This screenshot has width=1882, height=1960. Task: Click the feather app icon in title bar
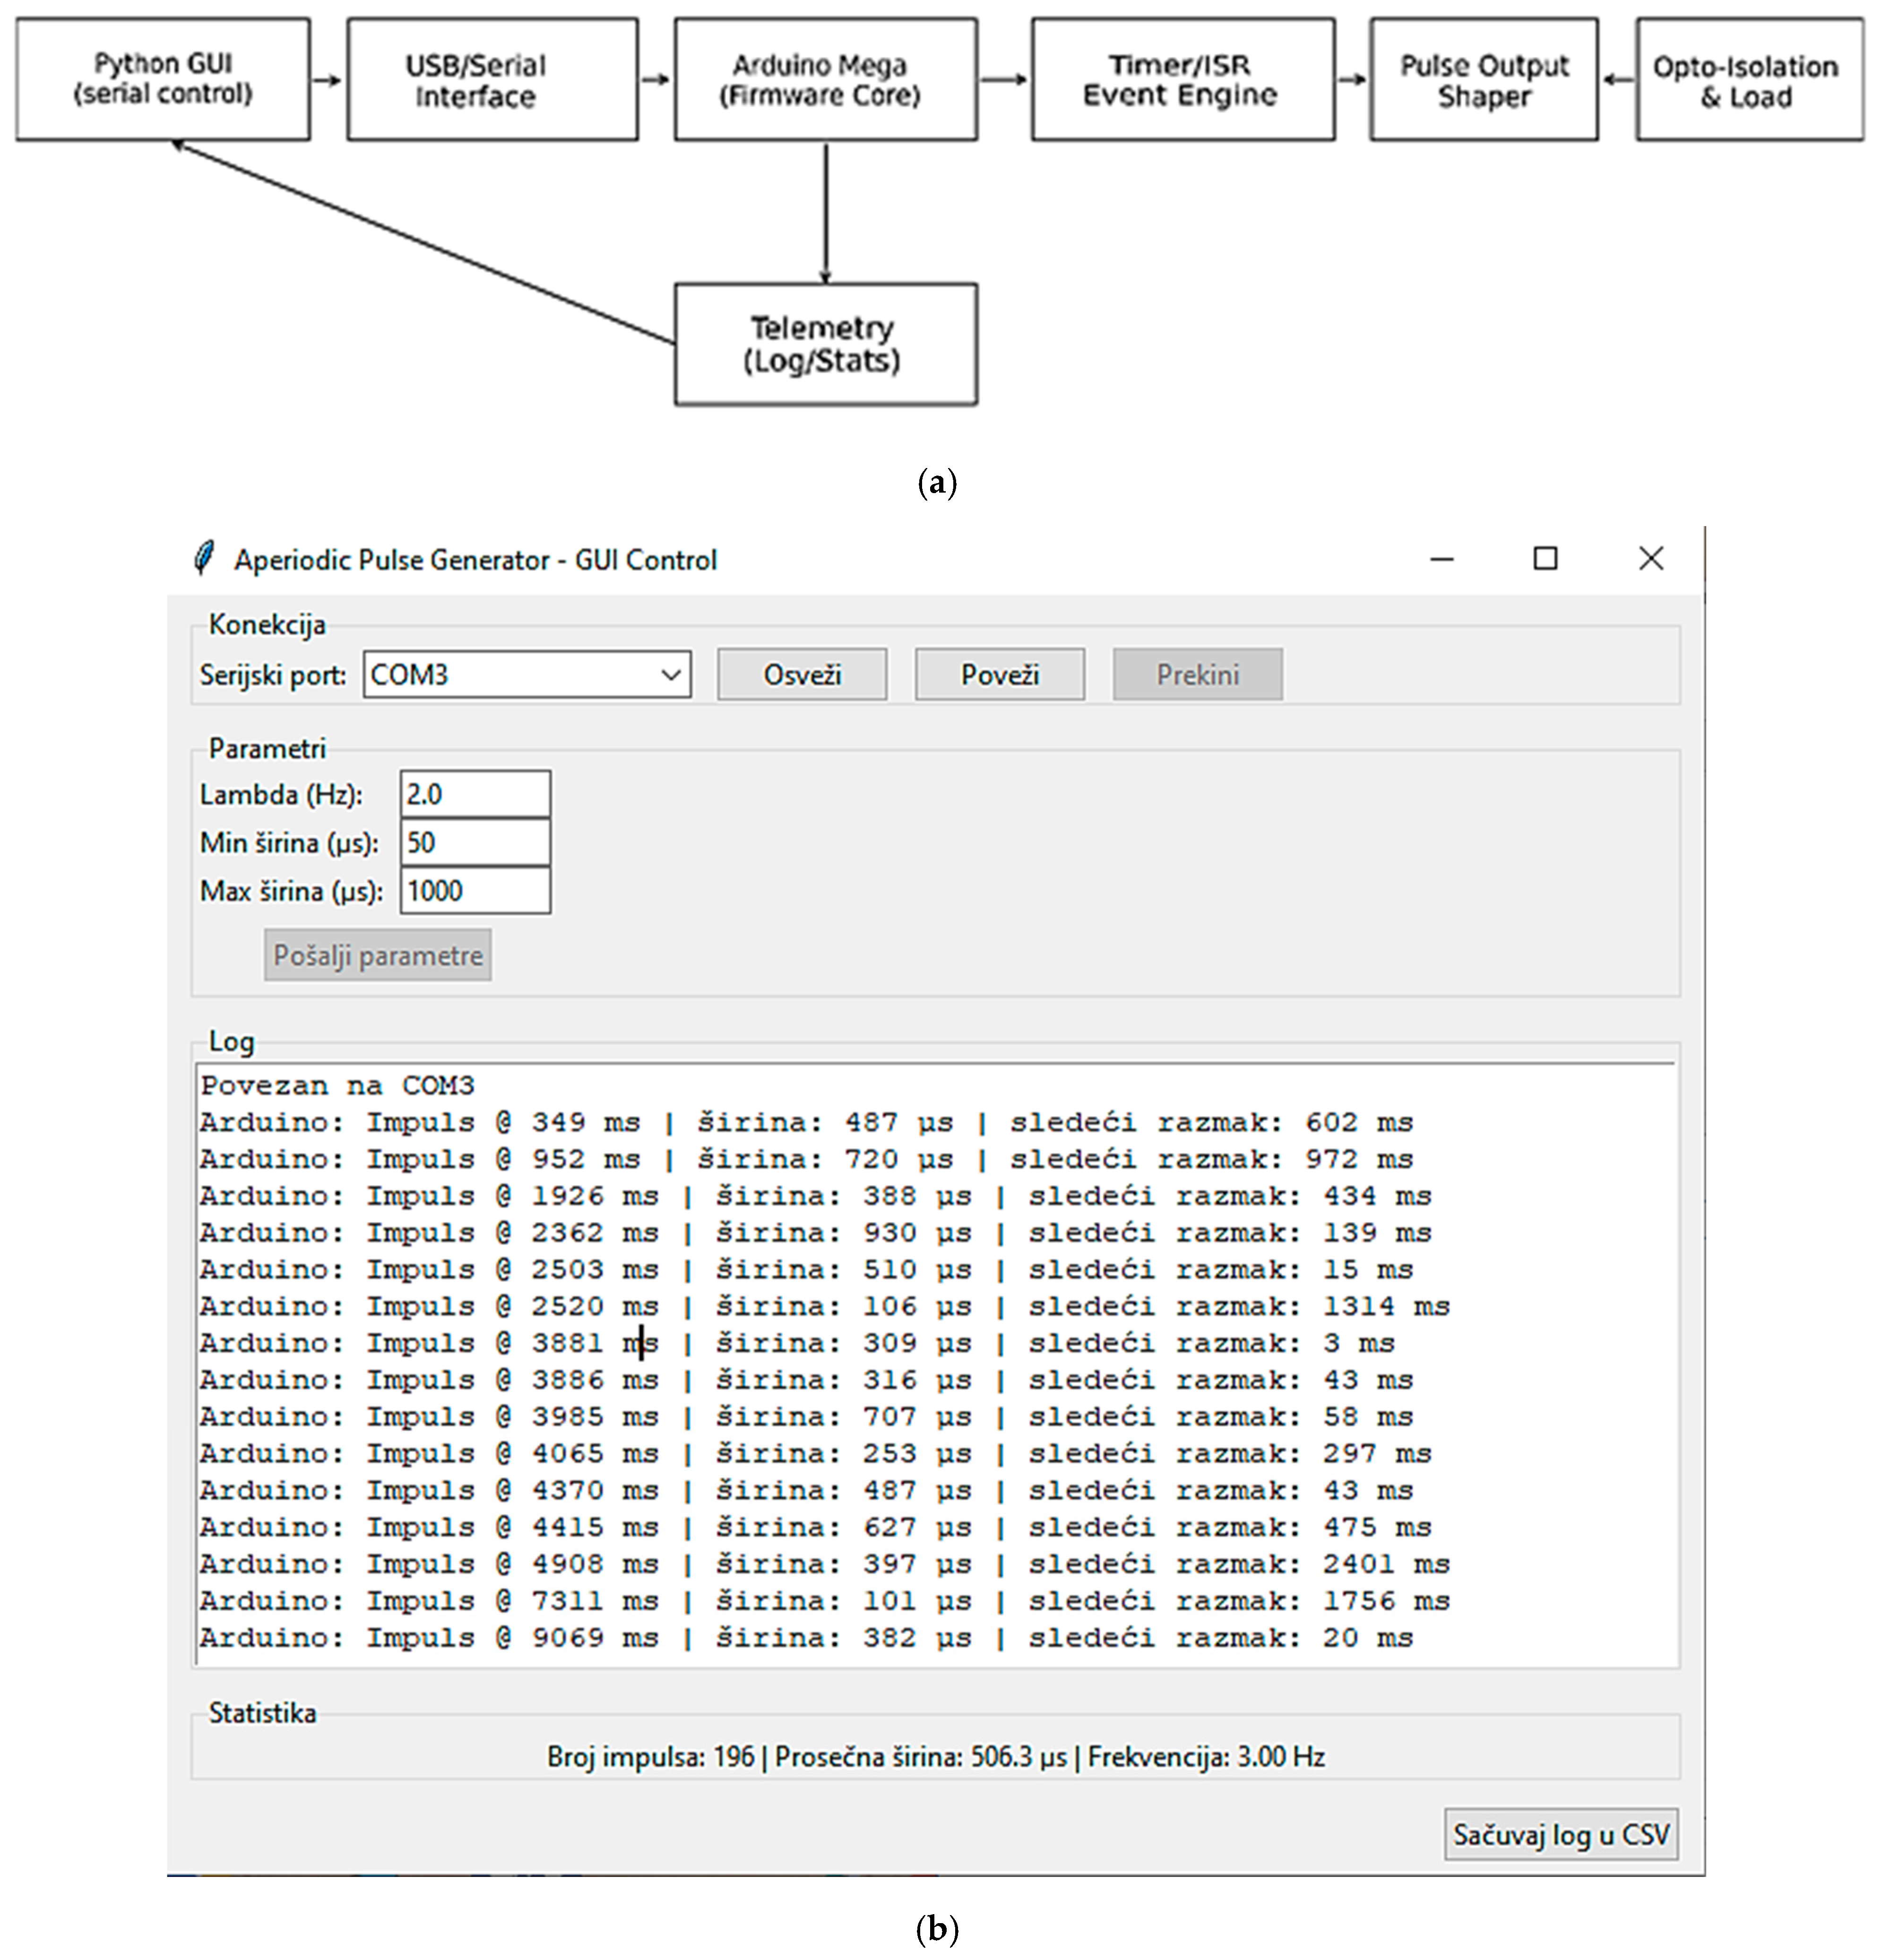click(204, 558)
